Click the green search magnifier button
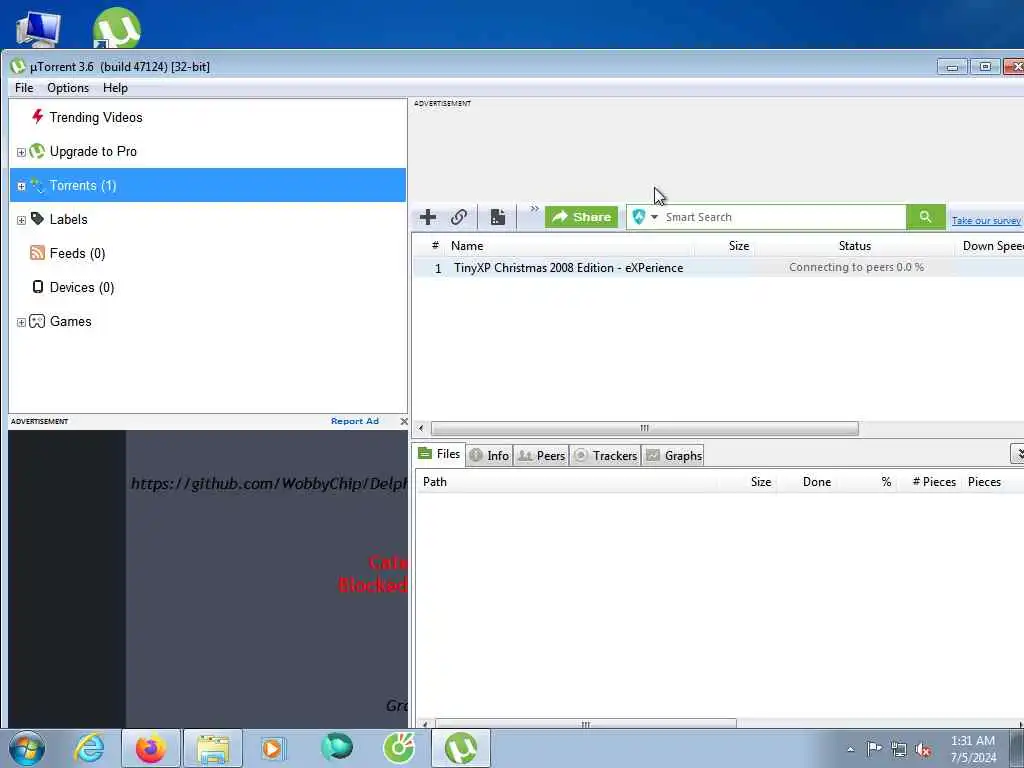 925,217
